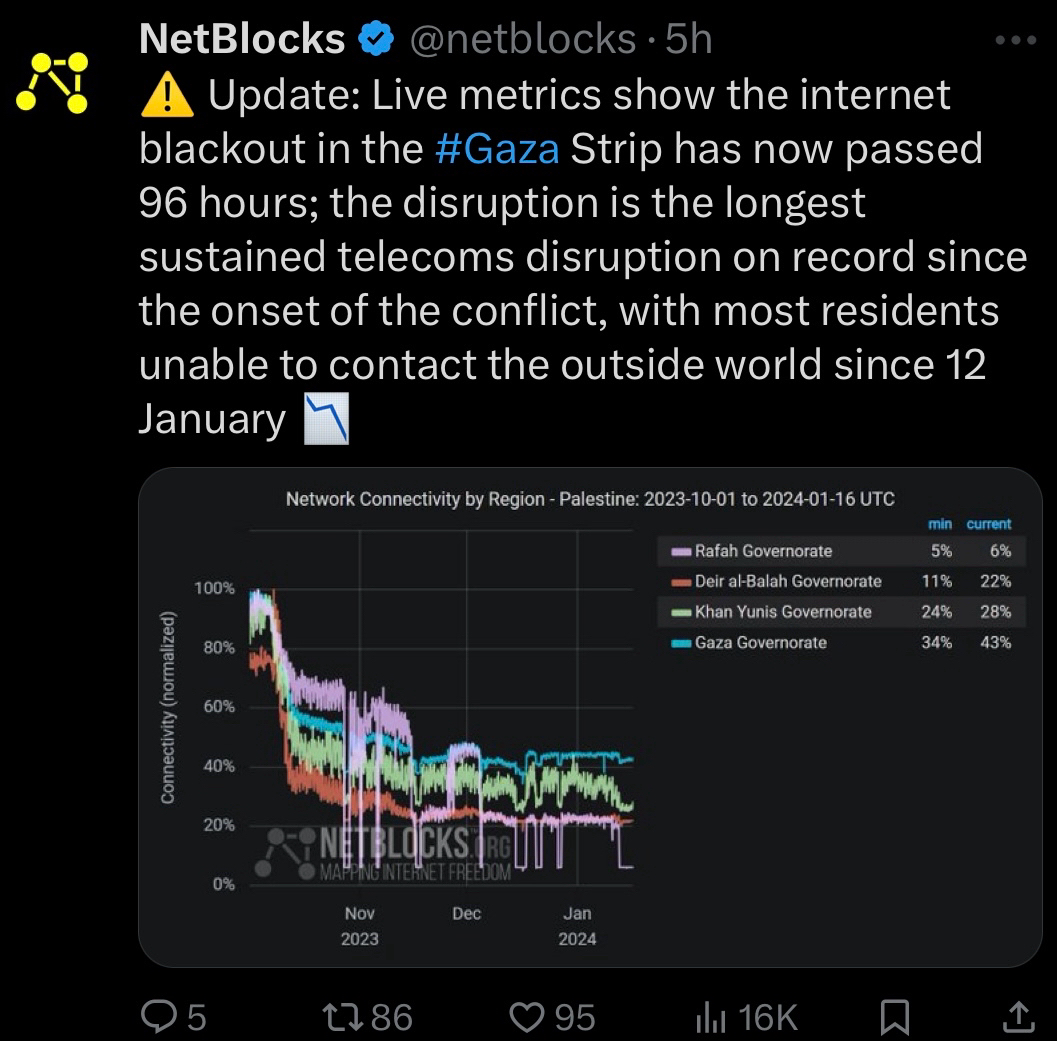Reply to the tweet via comment icon
The height and width of the screenshot is (1041, 1057).
160,1017
